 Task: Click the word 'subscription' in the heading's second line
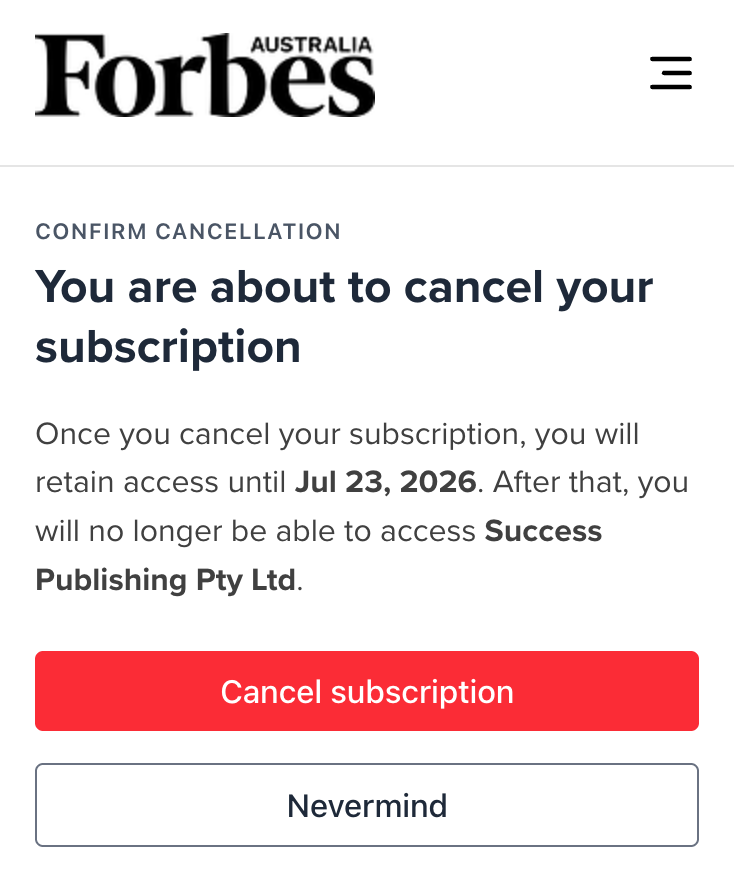(168, 346)
